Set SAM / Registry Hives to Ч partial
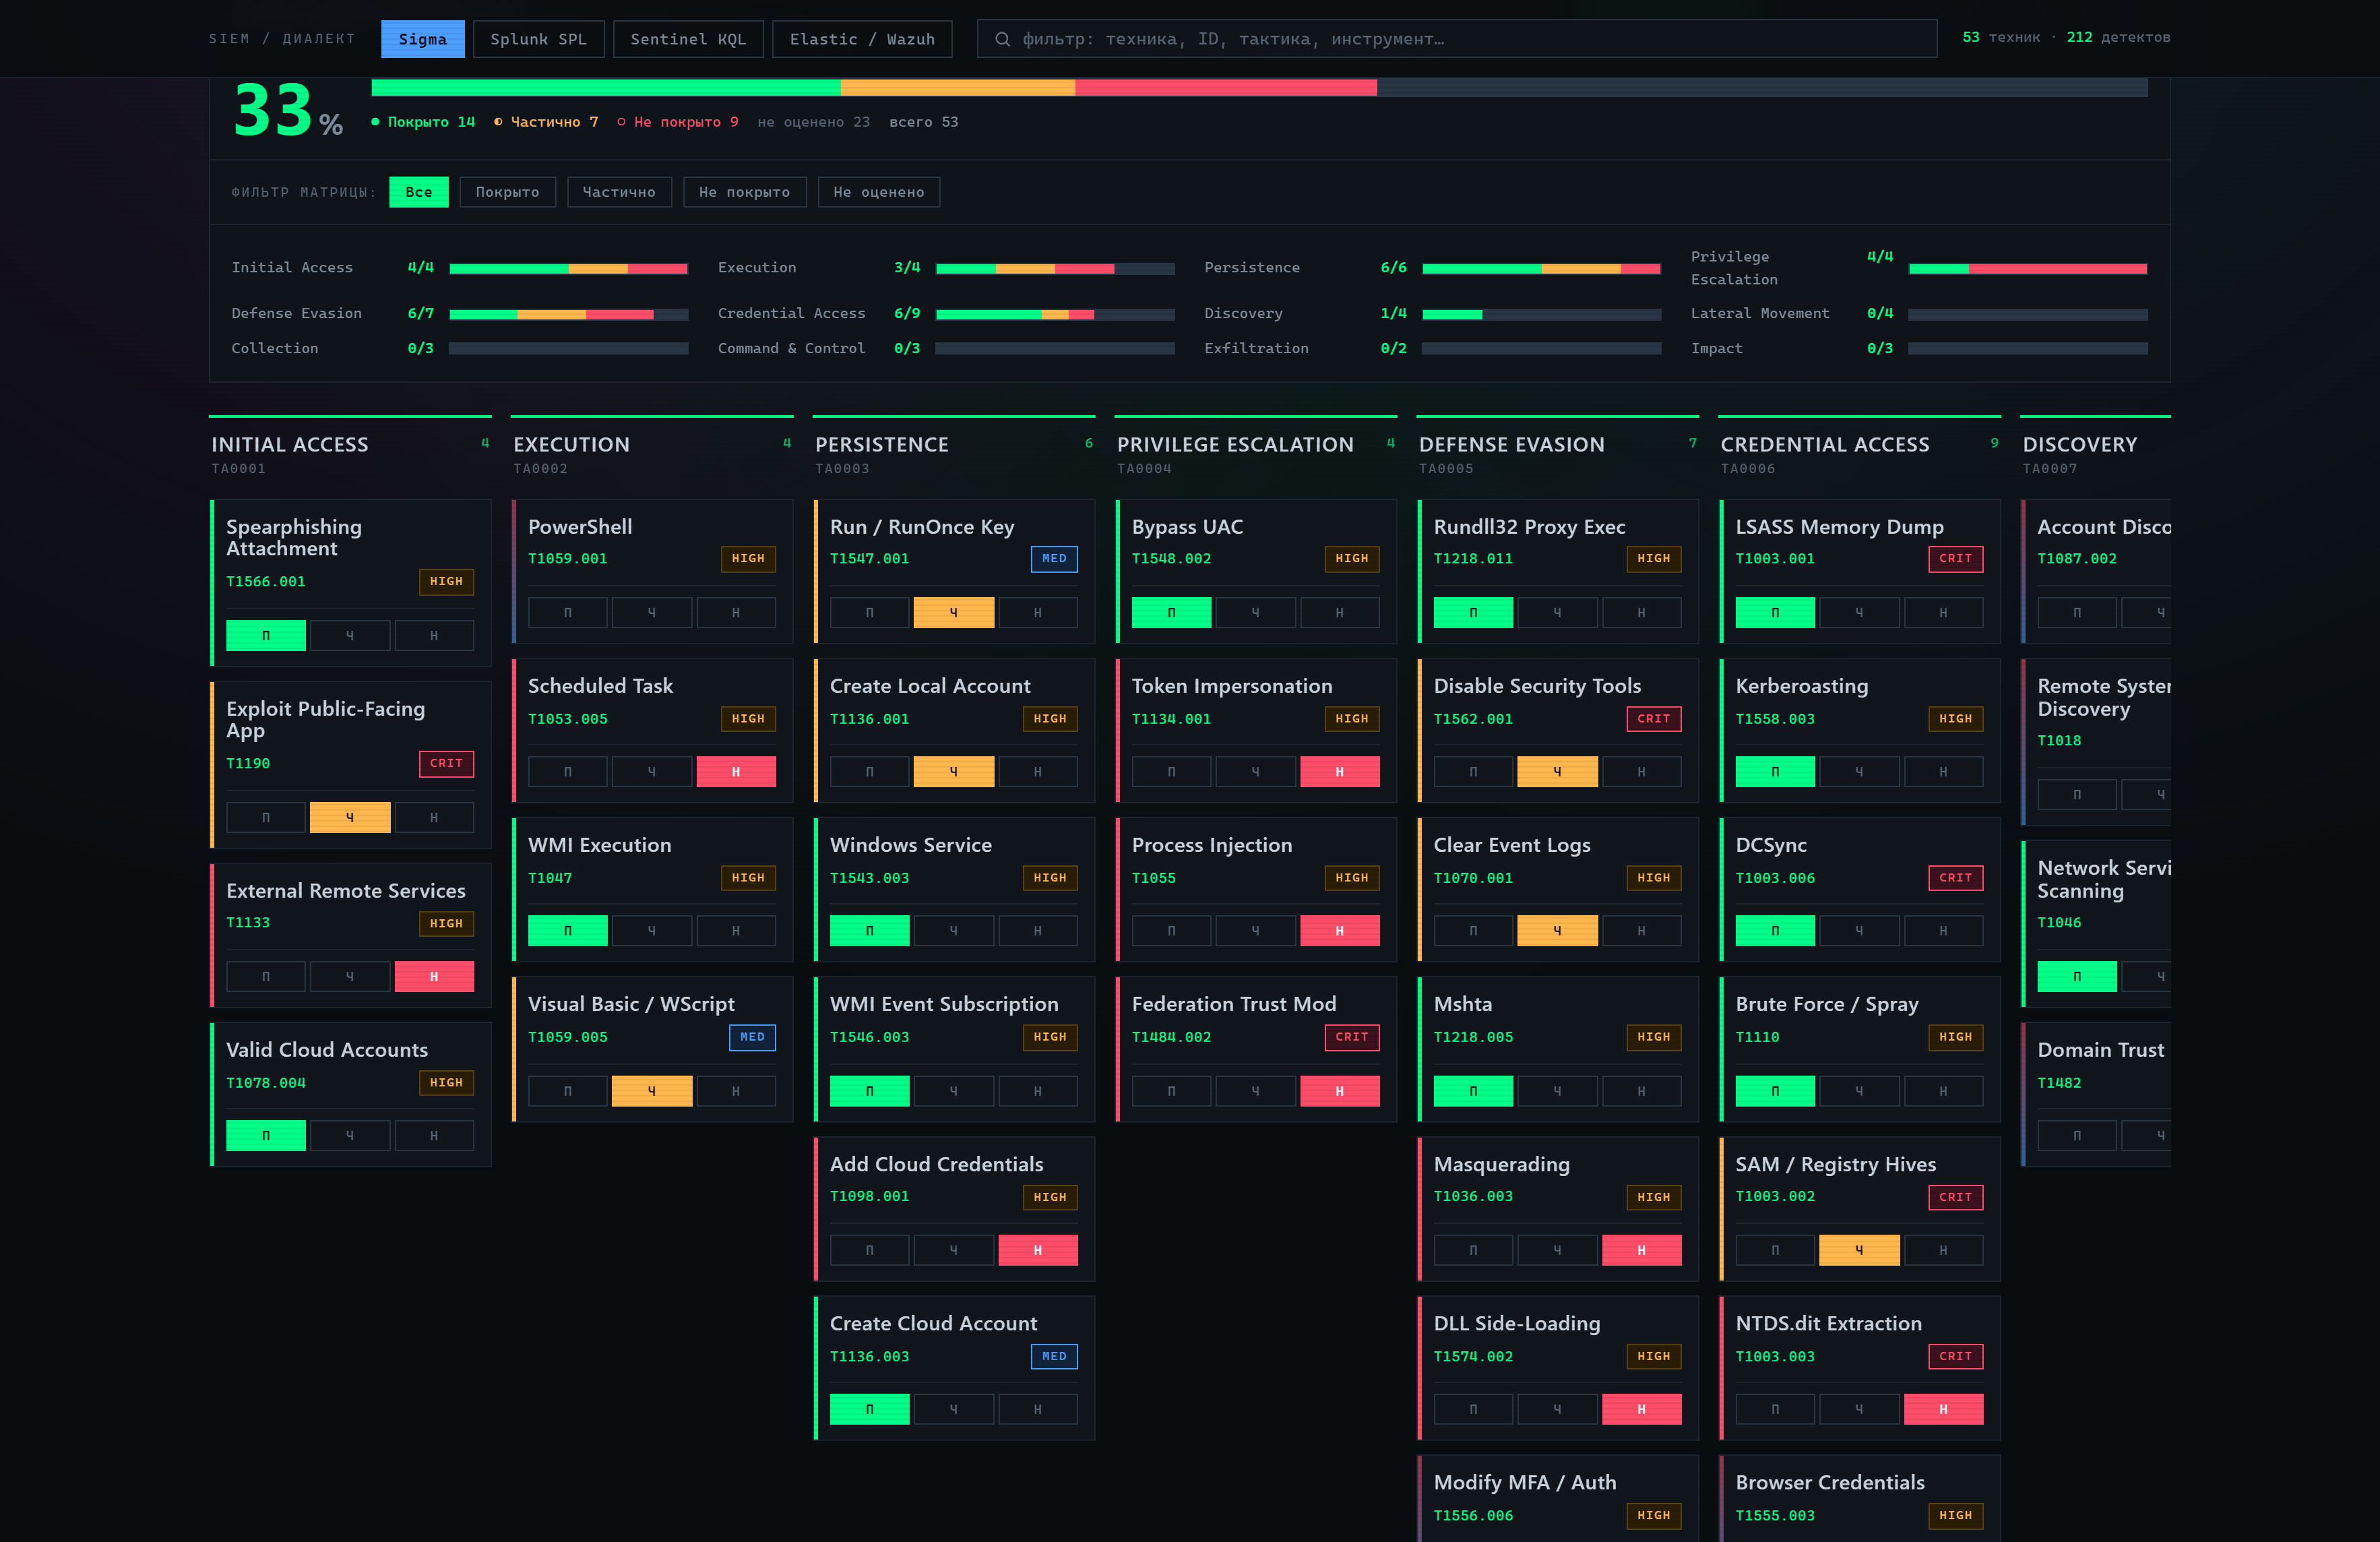Image resolution: width=2380 pixels, height=1542 pixels. [x=1860, y=1250]
